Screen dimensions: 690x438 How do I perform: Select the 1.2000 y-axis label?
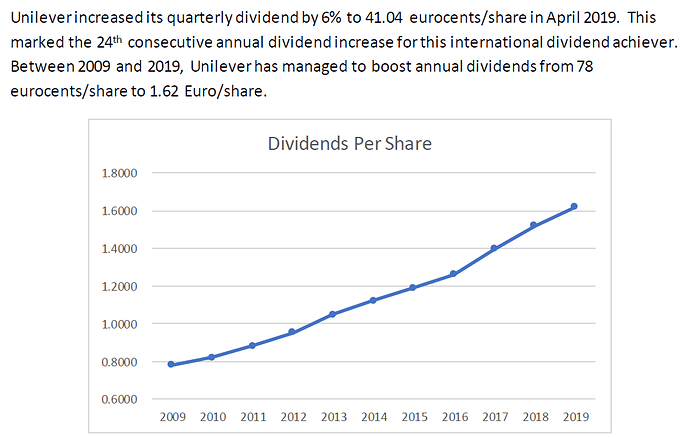[119, 287]
